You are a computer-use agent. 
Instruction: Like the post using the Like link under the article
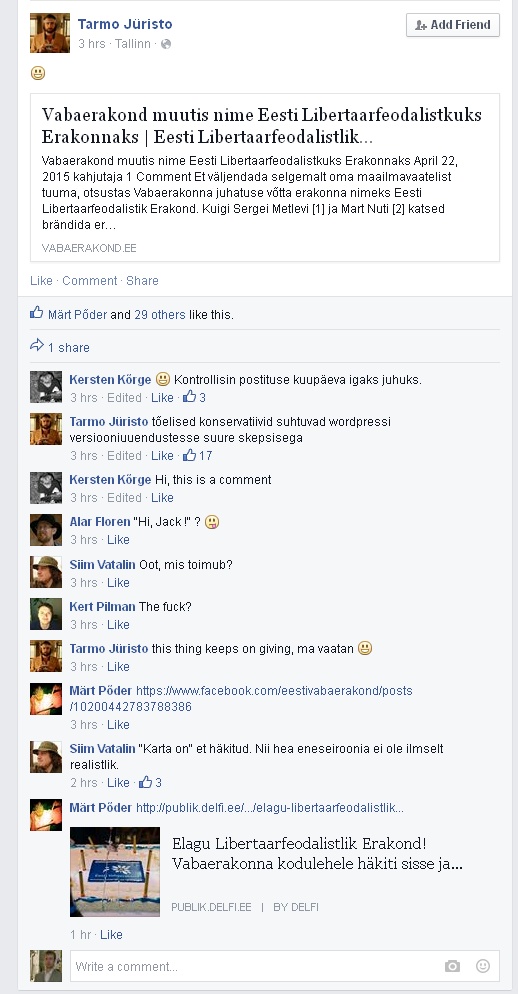coord(41,280)
